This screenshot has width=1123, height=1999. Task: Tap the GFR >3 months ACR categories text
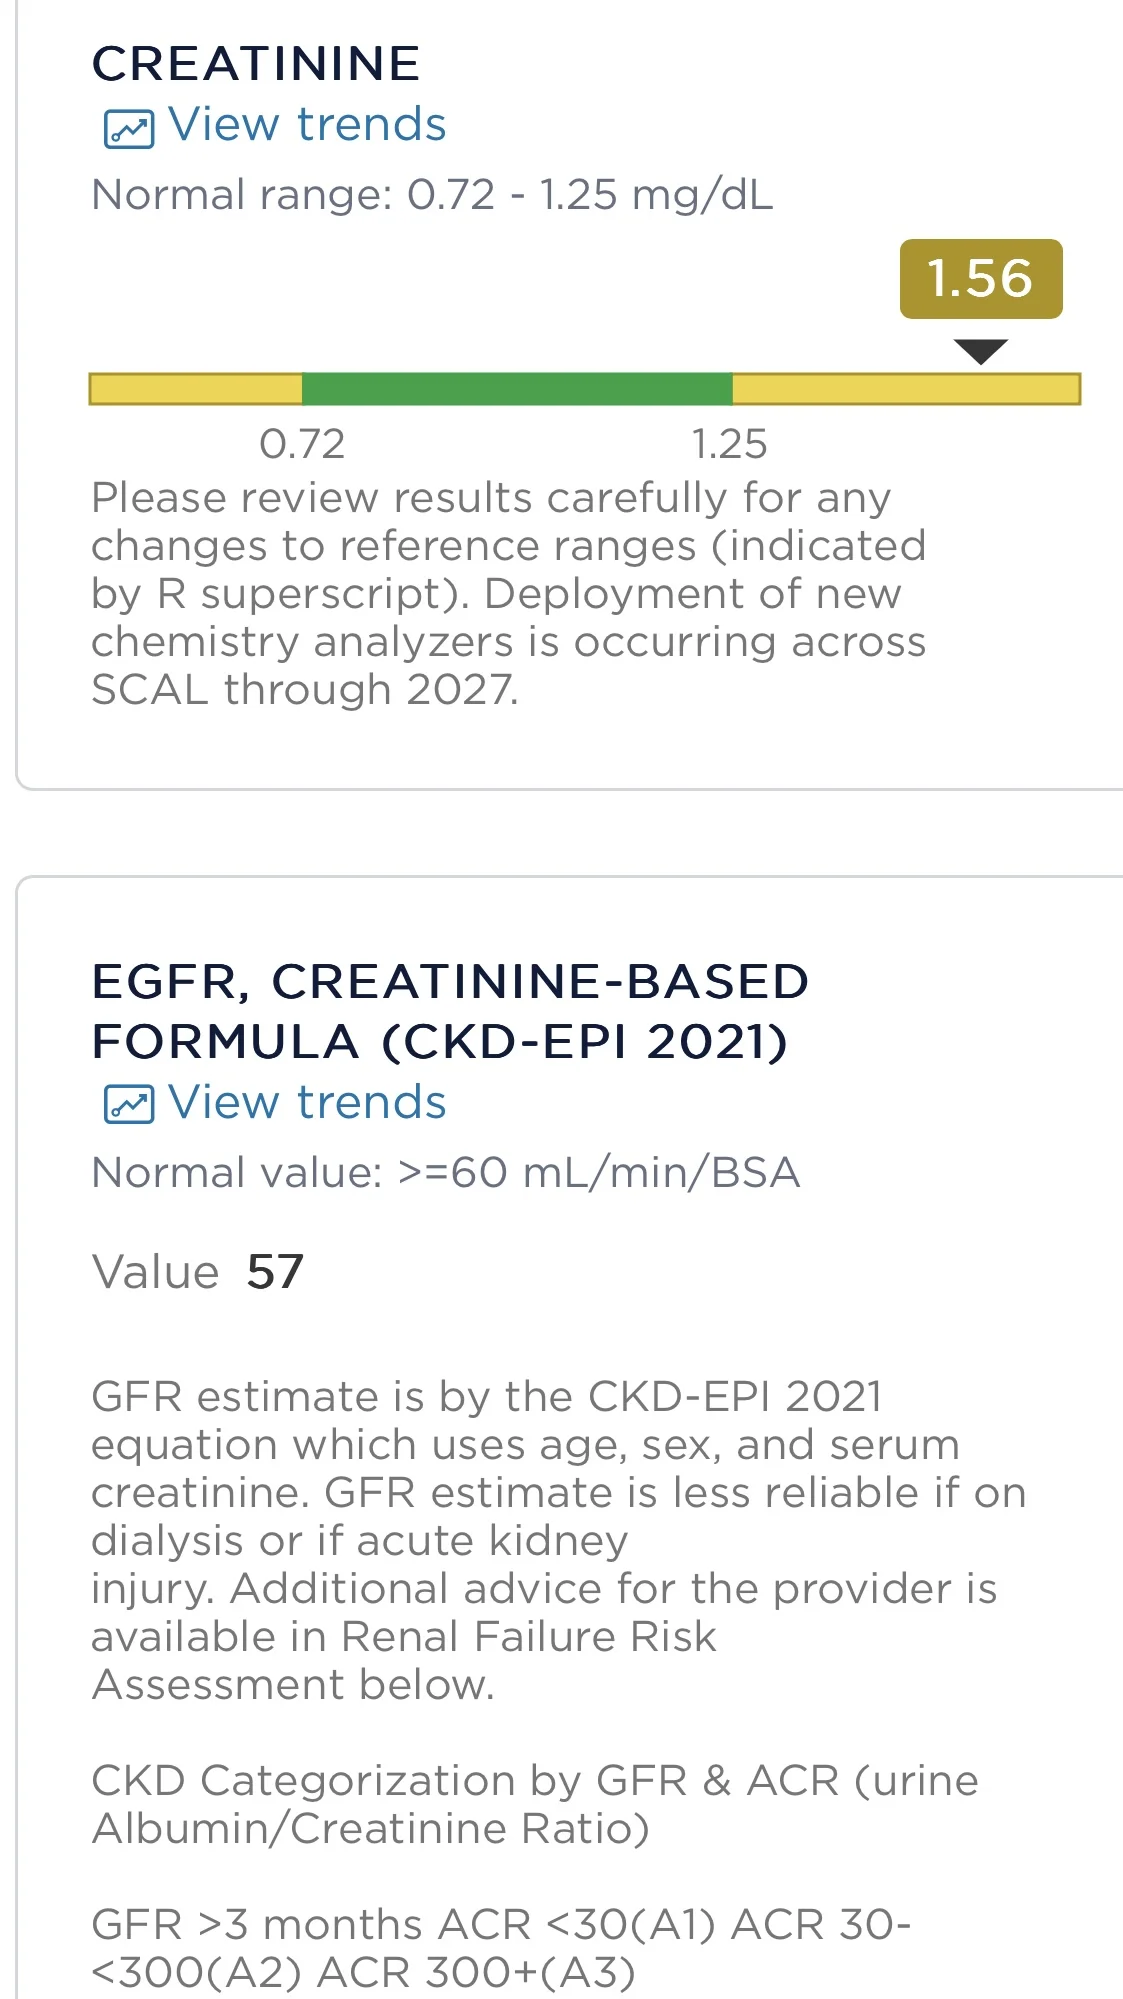(x=500, y=1948)
